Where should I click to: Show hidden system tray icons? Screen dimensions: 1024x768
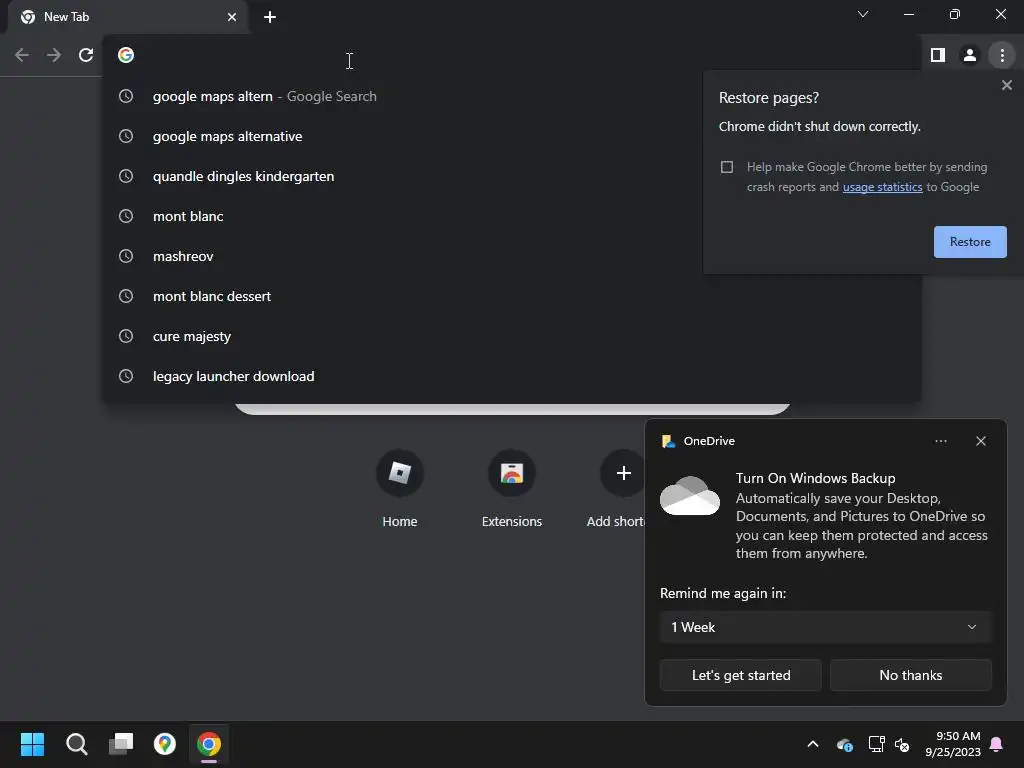click(x=813, y=744)
